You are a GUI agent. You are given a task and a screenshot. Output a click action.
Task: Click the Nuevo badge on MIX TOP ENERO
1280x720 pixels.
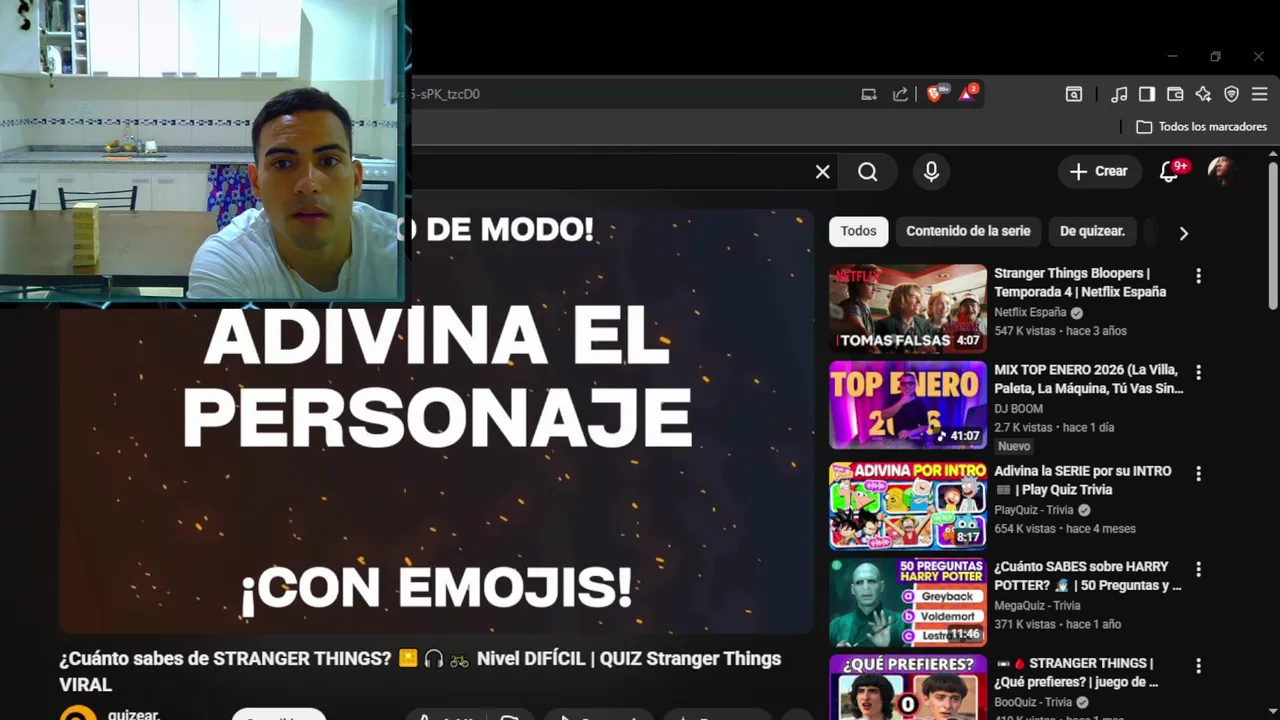(x=1014, y=446)
